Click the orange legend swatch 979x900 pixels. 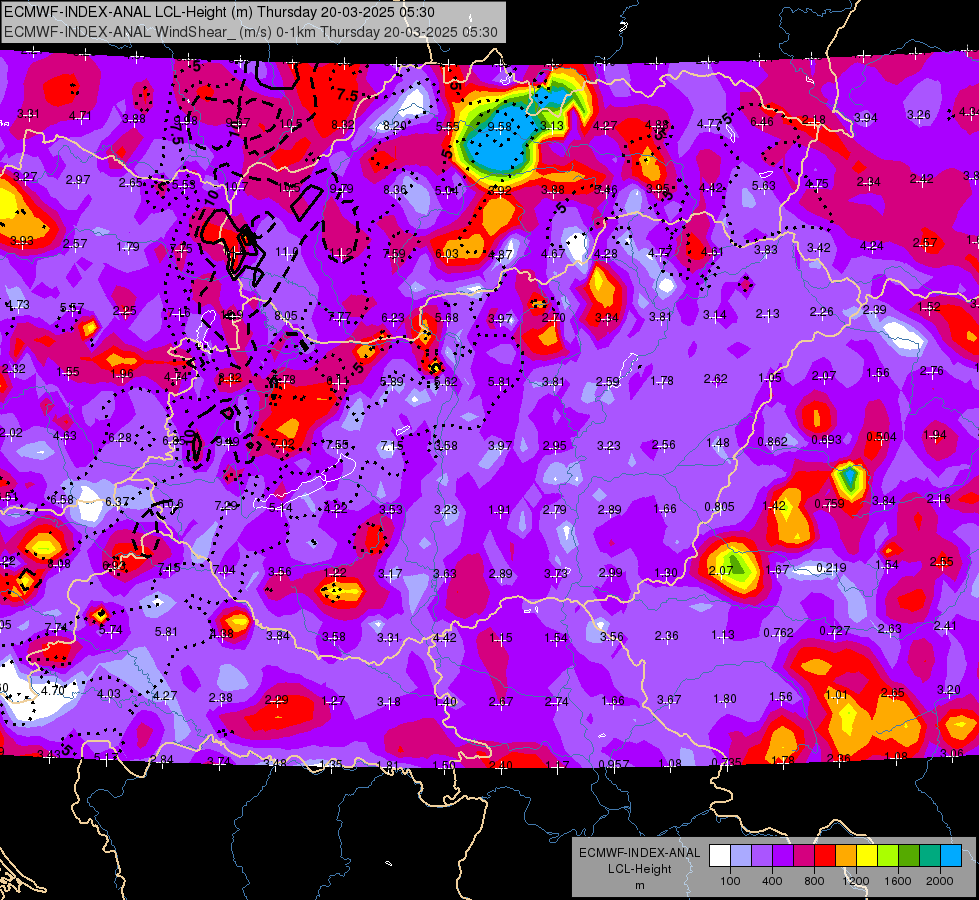tap(846, 855)
